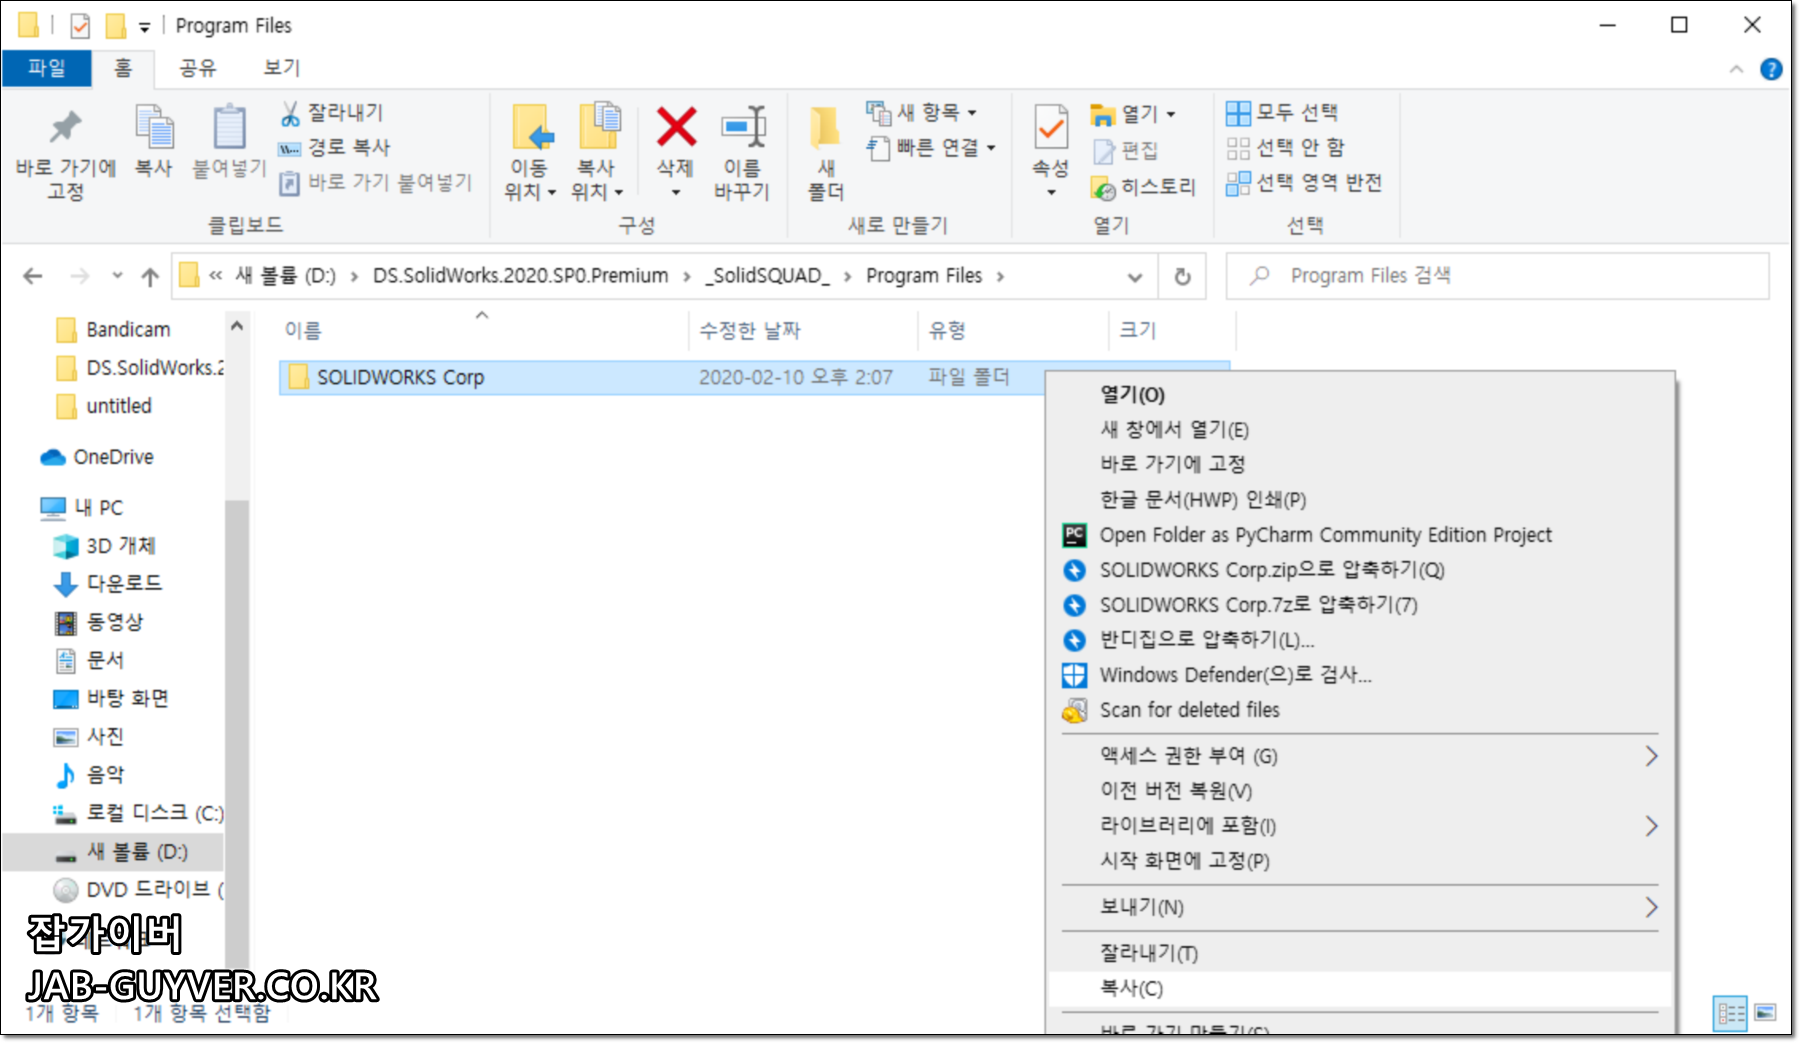Screen dimensions: 1800x1043
Task: Click Invert selection (선택 영역 반전)
Action: [x=1304, y=183]
